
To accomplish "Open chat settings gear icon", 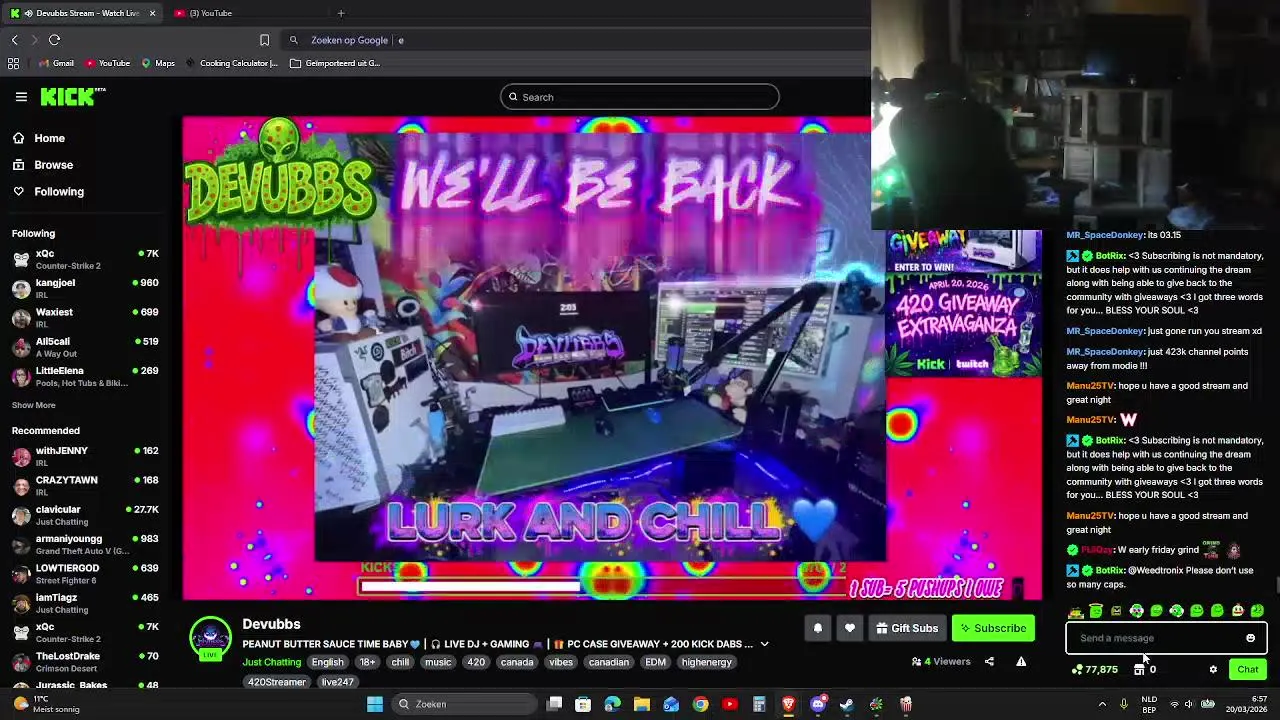I will tap(1213, 670).
